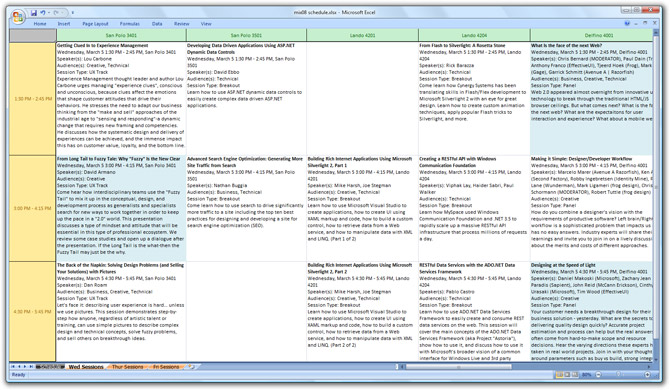The height and width of the screenshot is (390, 670).
Task: Switch to Thur Sessions sheet tab
Action: point(127,367)
